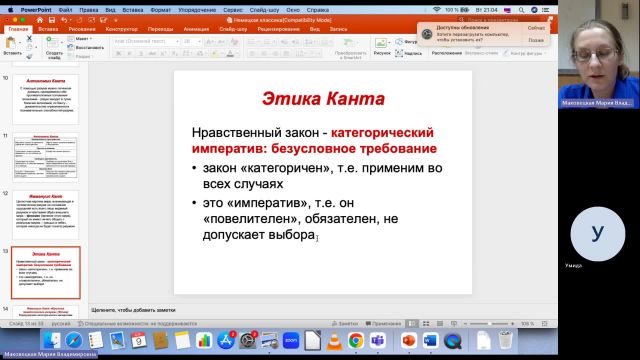Open yellow Notes app in the dock
Viewport: 640px width, 360px height.
coord(182,340)
